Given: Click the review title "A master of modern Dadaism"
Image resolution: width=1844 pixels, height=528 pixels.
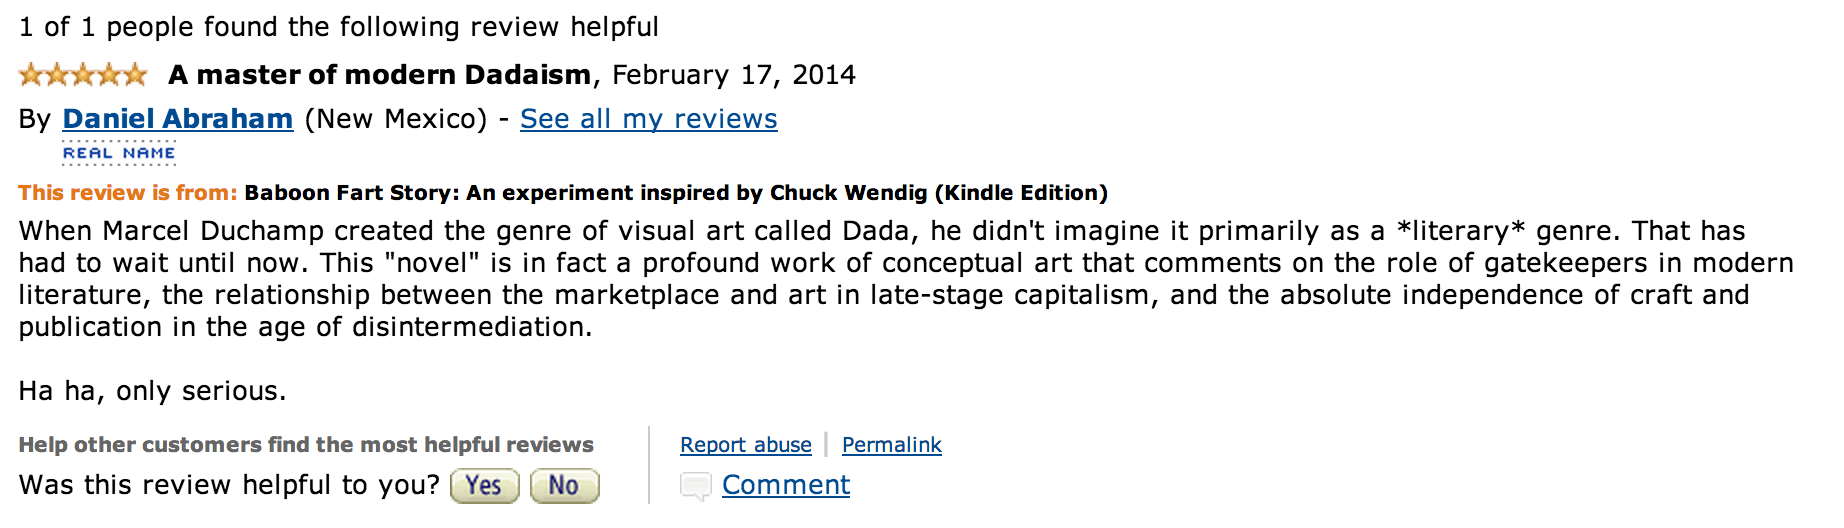Looking at the screenshot, I should click(x=379, y=75).
